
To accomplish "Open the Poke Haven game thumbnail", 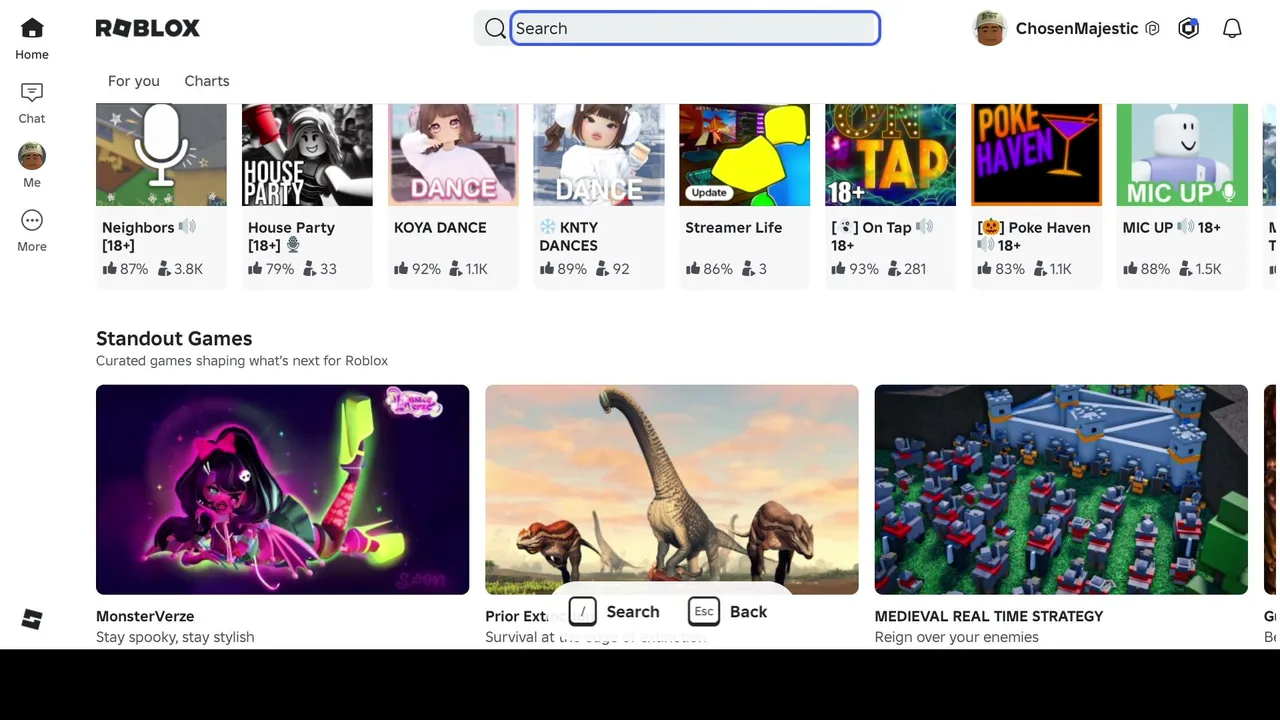I will click(x=1036, y=155).
